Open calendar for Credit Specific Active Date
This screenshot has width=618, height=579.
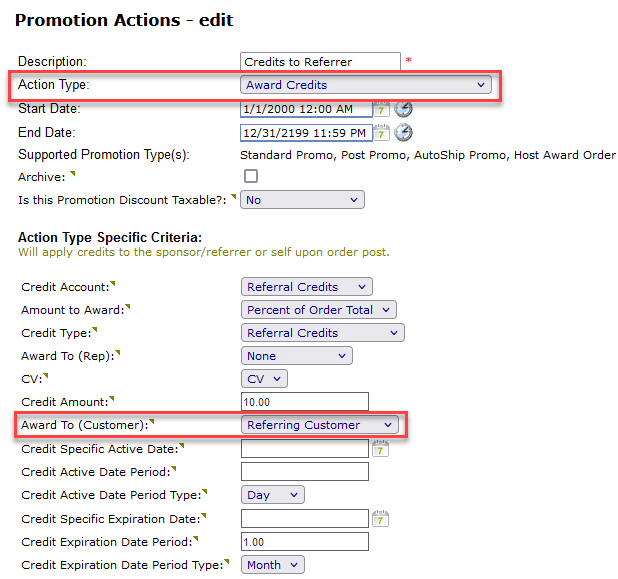click(x=380, y=450)
